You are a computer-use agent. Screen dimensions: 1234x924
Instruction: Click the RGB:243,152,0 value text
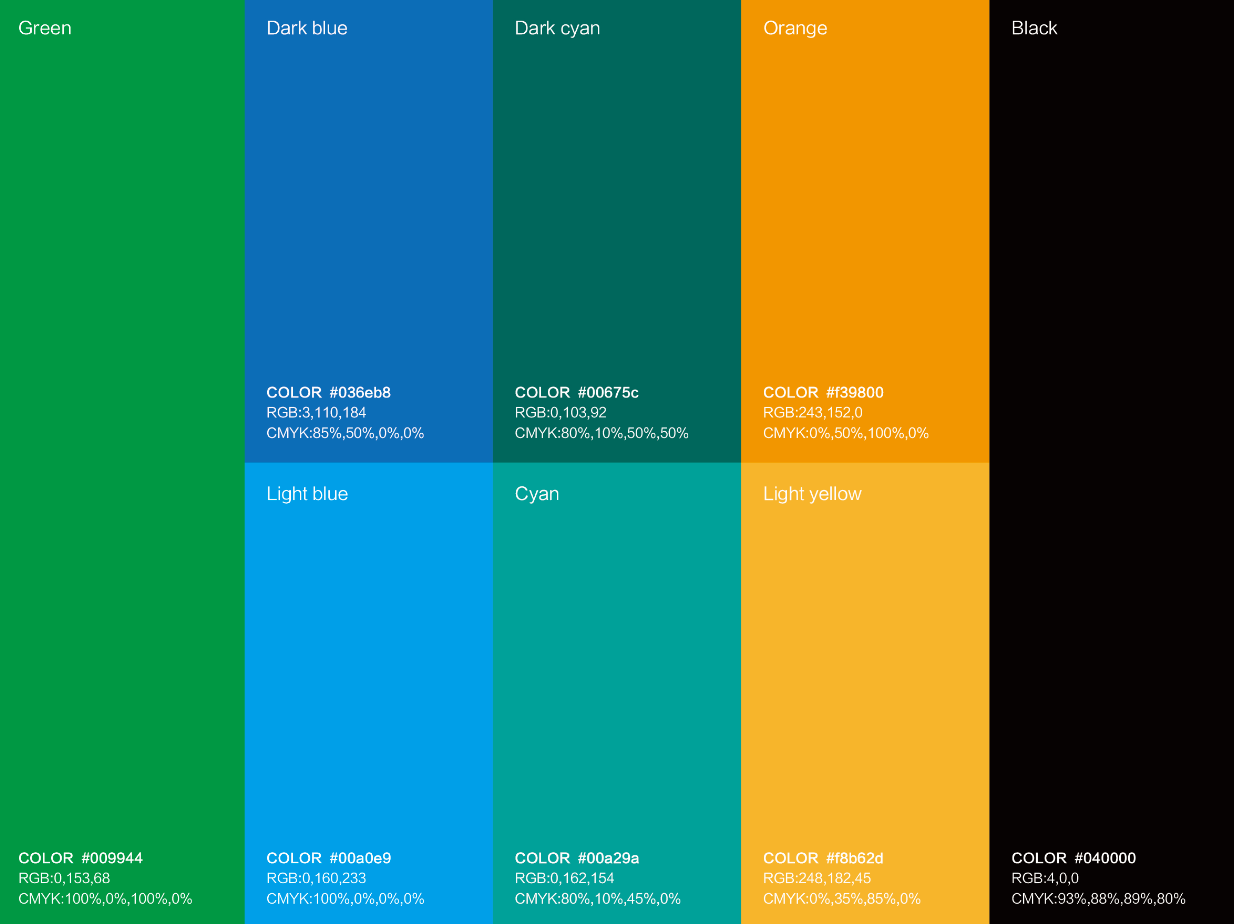click(812, 413)
